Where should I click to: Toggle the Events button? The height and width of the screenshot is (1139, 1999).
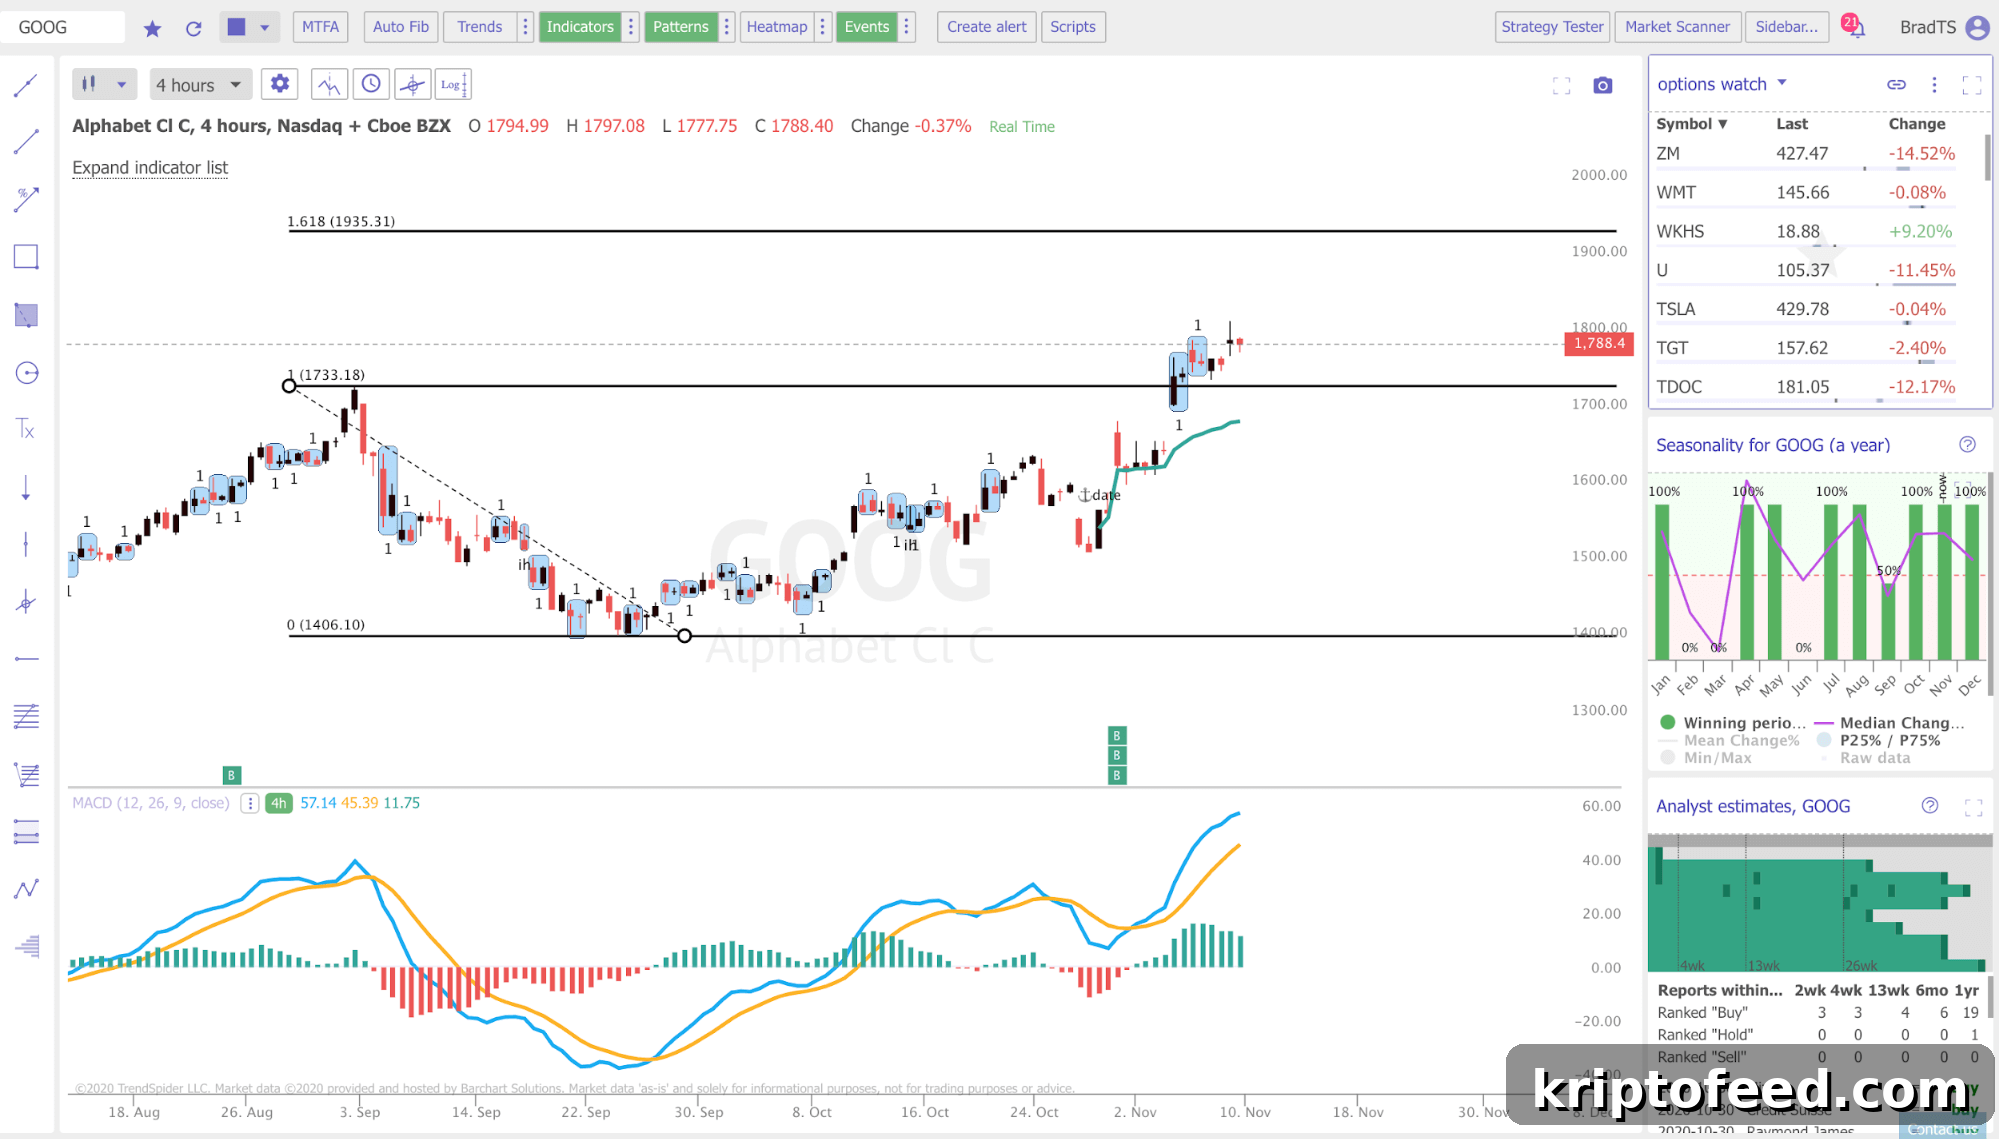(866, 27)
